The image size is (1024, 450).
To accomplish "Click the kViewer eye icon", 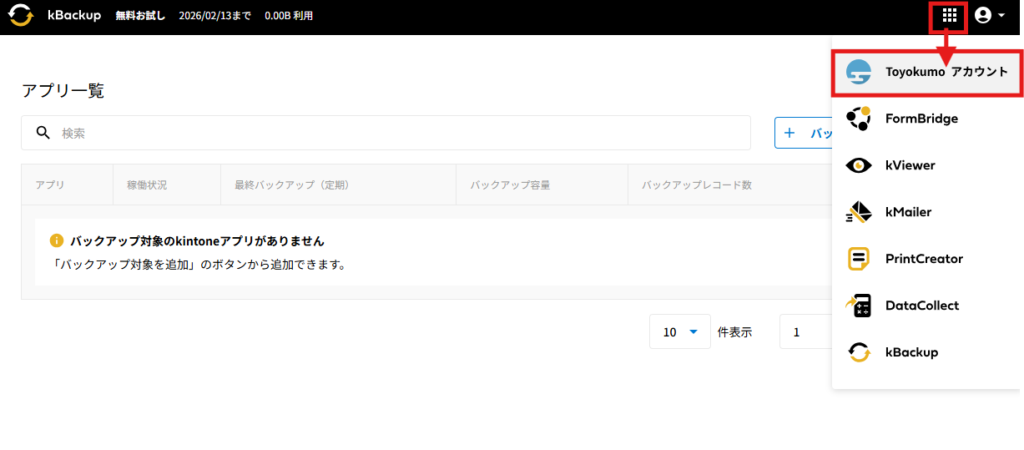I will point(858,165).
